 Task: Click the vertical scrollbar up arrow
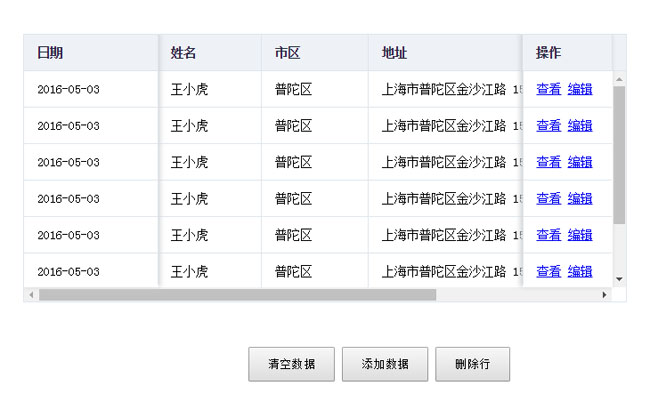(x=619, y=78)
